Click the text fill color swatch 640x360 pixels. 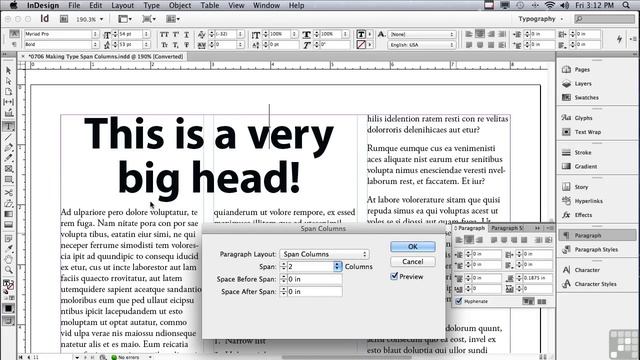click(361, 34)
